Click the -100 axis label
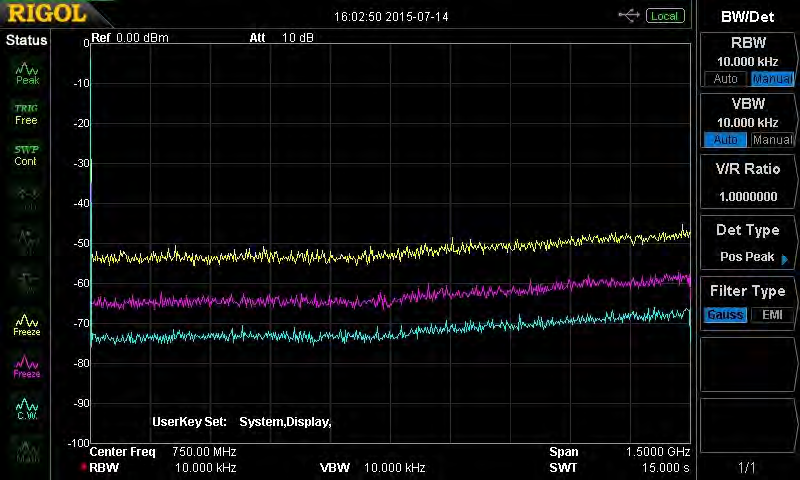 pyautogui.click(x=79, y=443)
